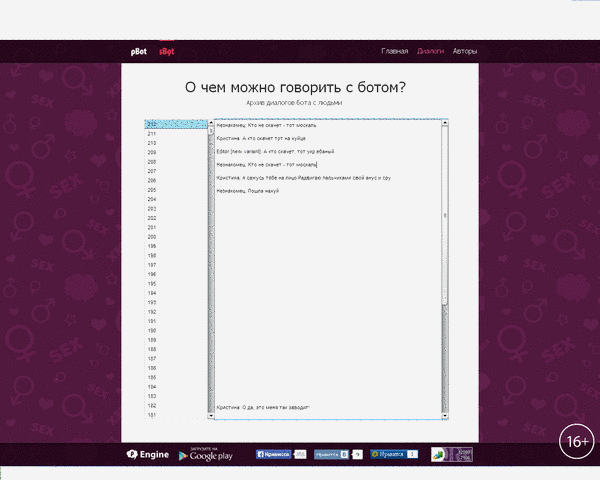Click the dialog list scrollbar down arrow

coord(211,416)
